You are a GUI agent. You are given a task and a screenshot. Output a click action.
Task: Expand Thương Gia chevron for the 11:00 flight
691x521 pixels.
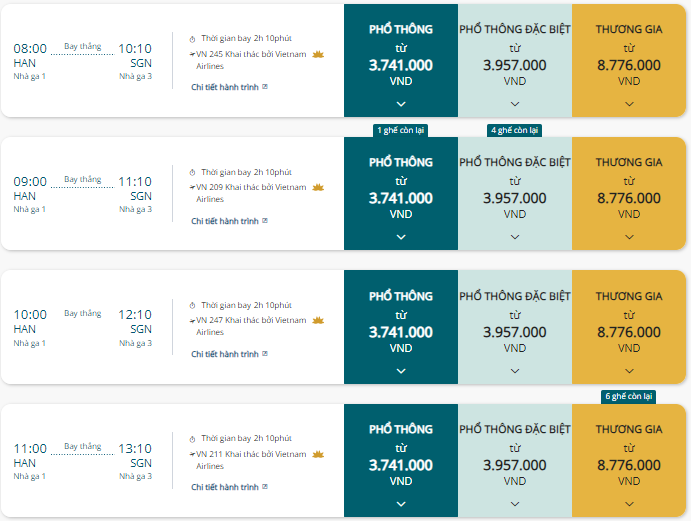click(x=629, y=504)
